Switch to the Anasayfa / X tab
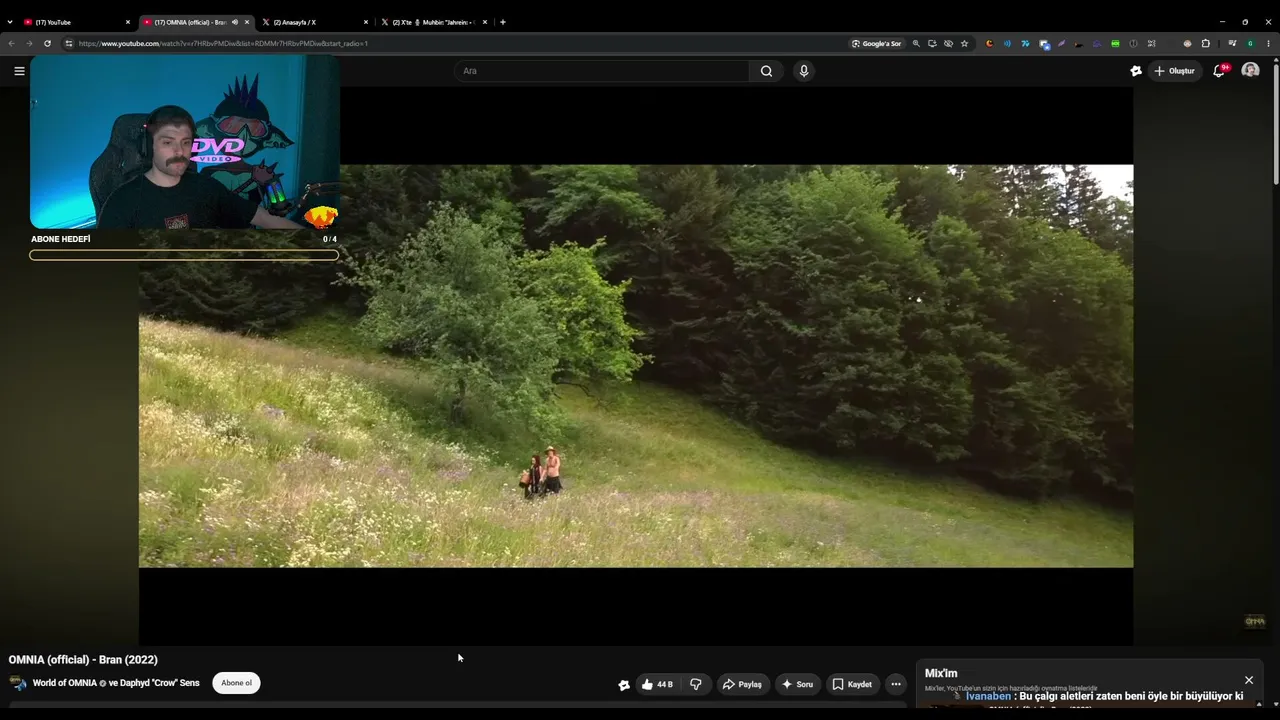The width and height of the screenshot is (1280, 720). pos(313,22)
